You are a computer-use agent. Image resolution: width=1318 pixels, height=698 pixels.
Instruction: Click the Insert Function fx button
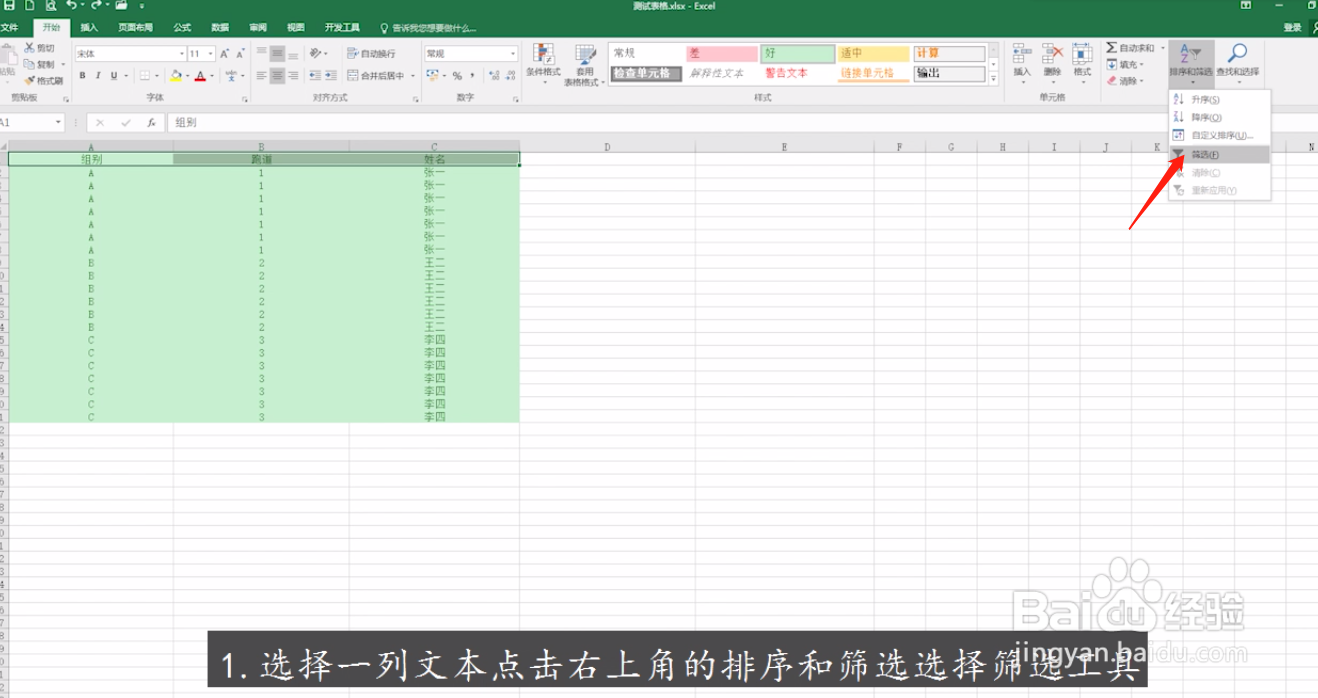tap(151, 123)
